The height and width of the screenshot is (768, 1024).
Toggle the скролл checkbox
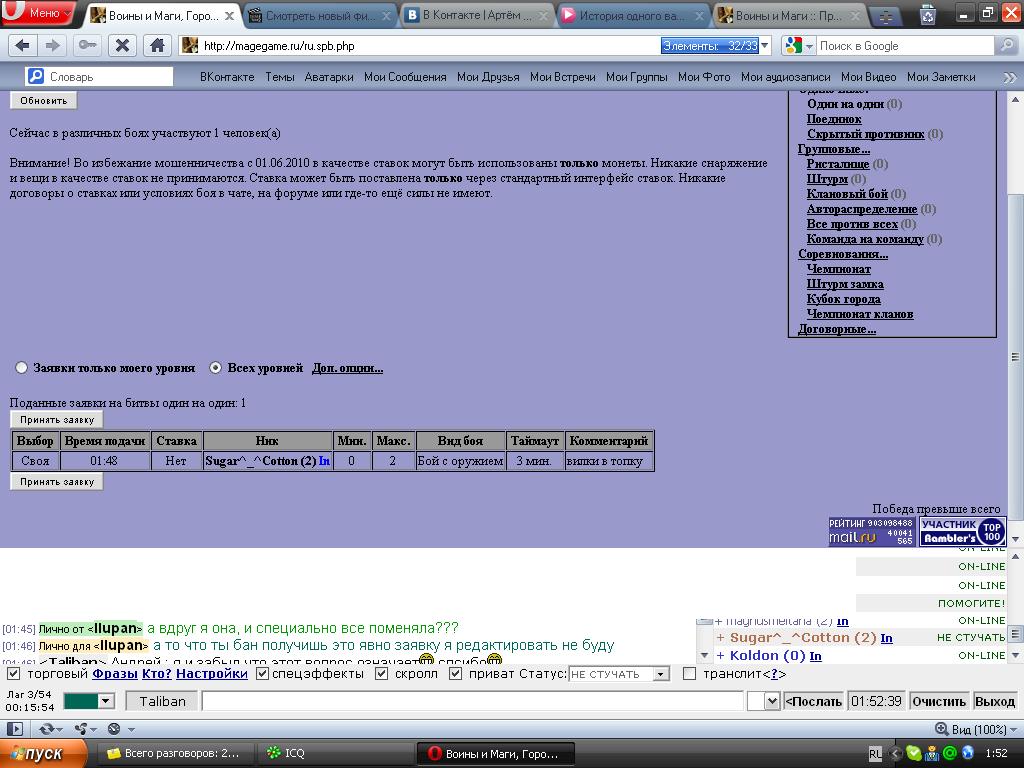tap(382, 673)
